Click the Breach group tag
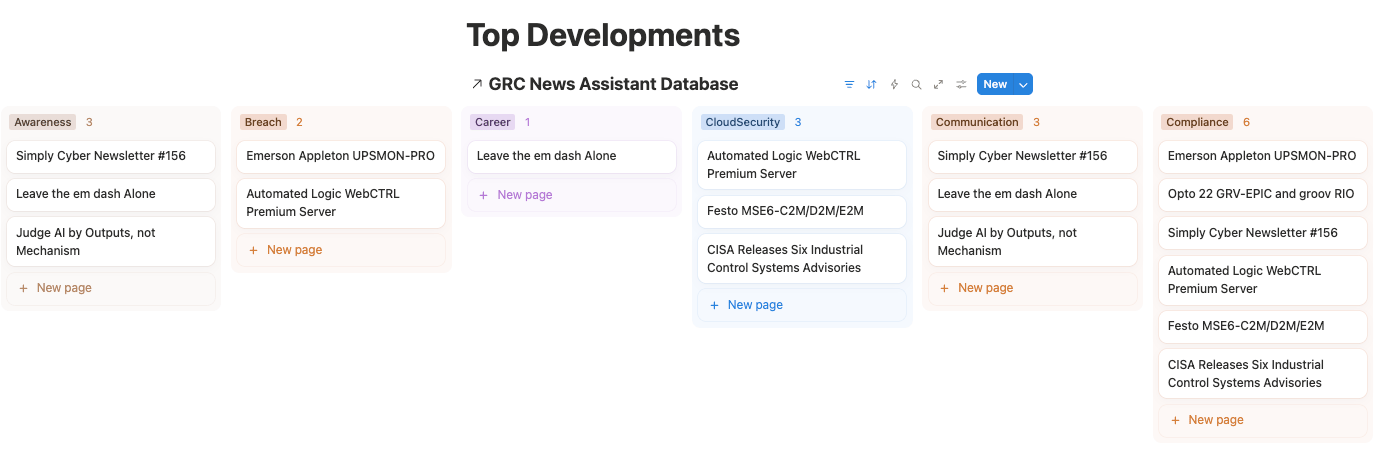1378x466 pixels. pos(263,122)
